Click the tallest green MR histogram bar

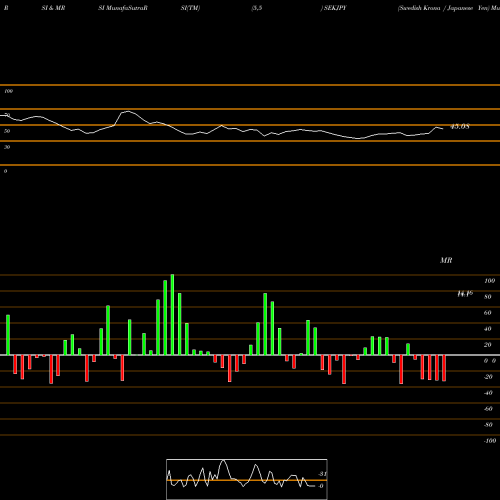point(172,315)
